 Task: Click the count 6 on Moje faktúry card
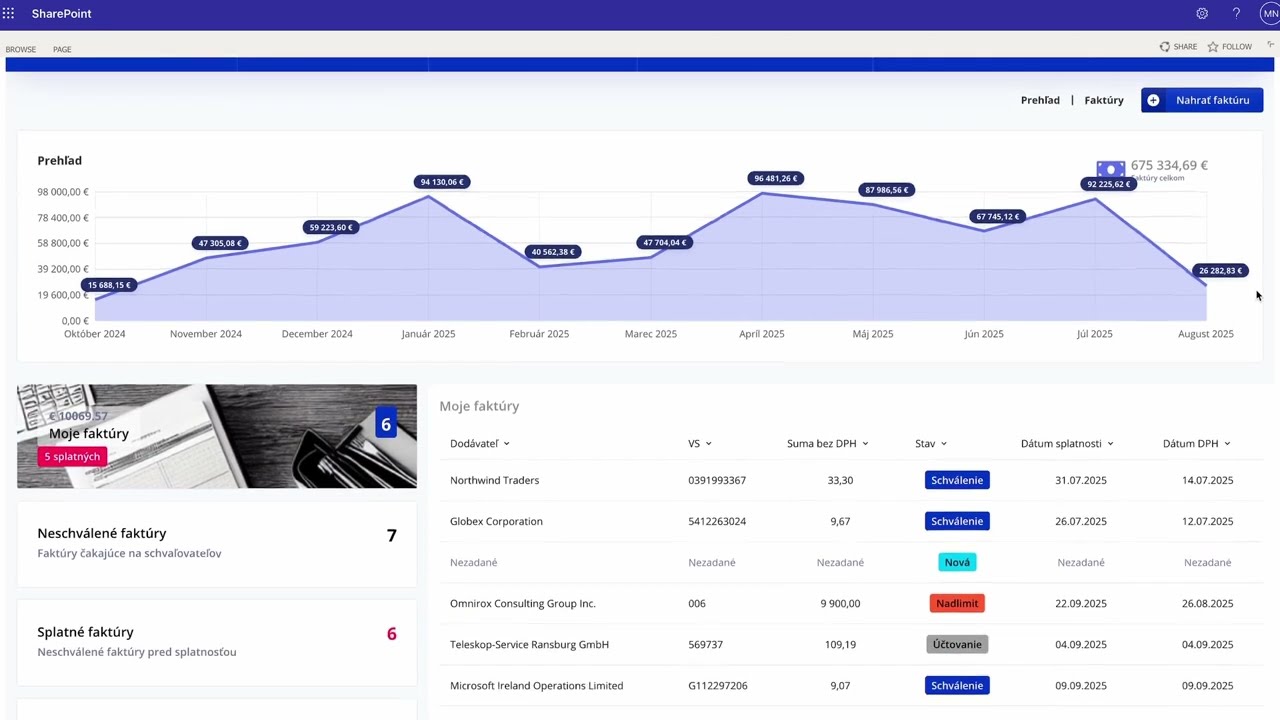(386, 425)
